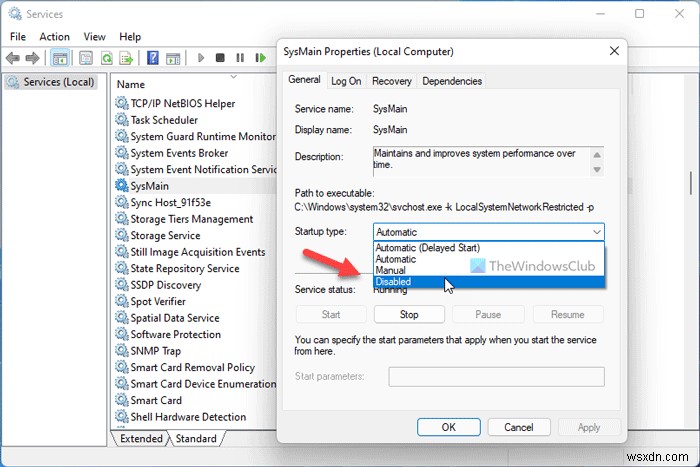Image resolution: width=700 pixels, height=467 pixels.
Task: Switch to the Extended view tab
Action: 141,439
